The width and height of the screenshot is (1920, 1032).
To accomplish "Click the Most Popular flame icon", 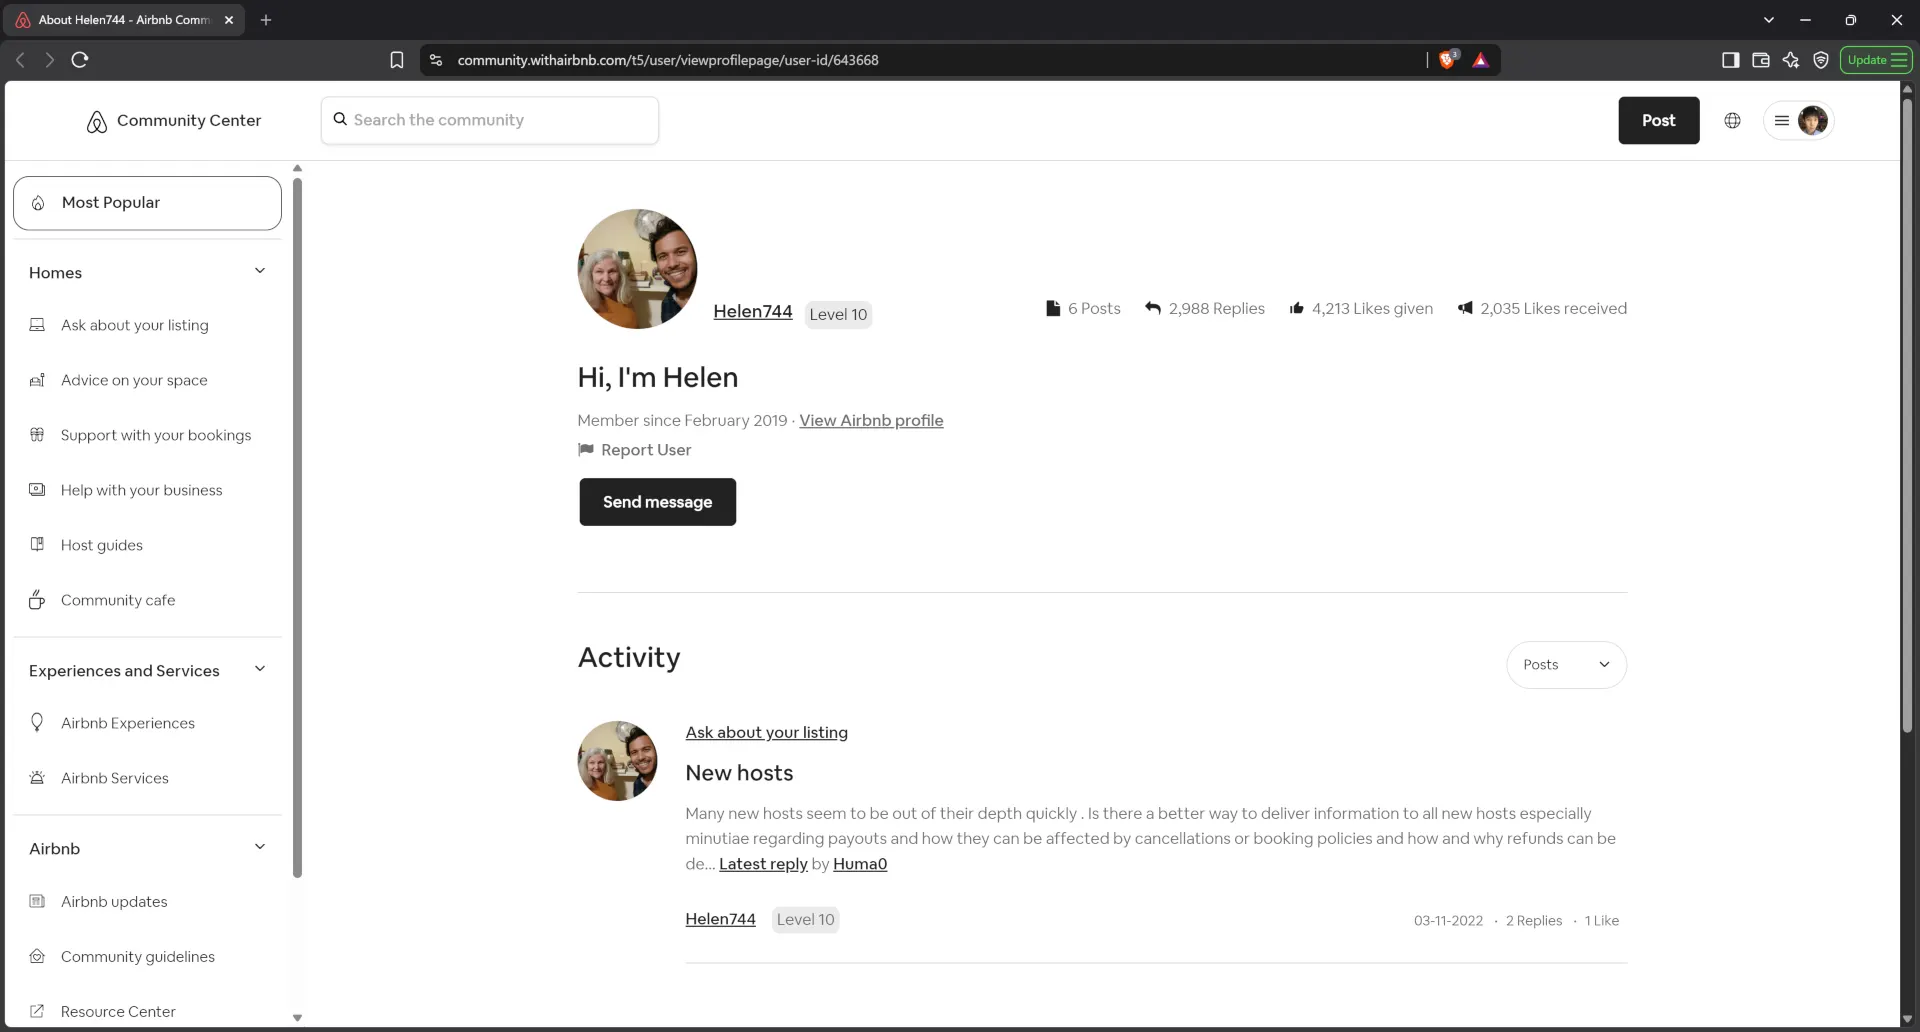I will 38,203.
